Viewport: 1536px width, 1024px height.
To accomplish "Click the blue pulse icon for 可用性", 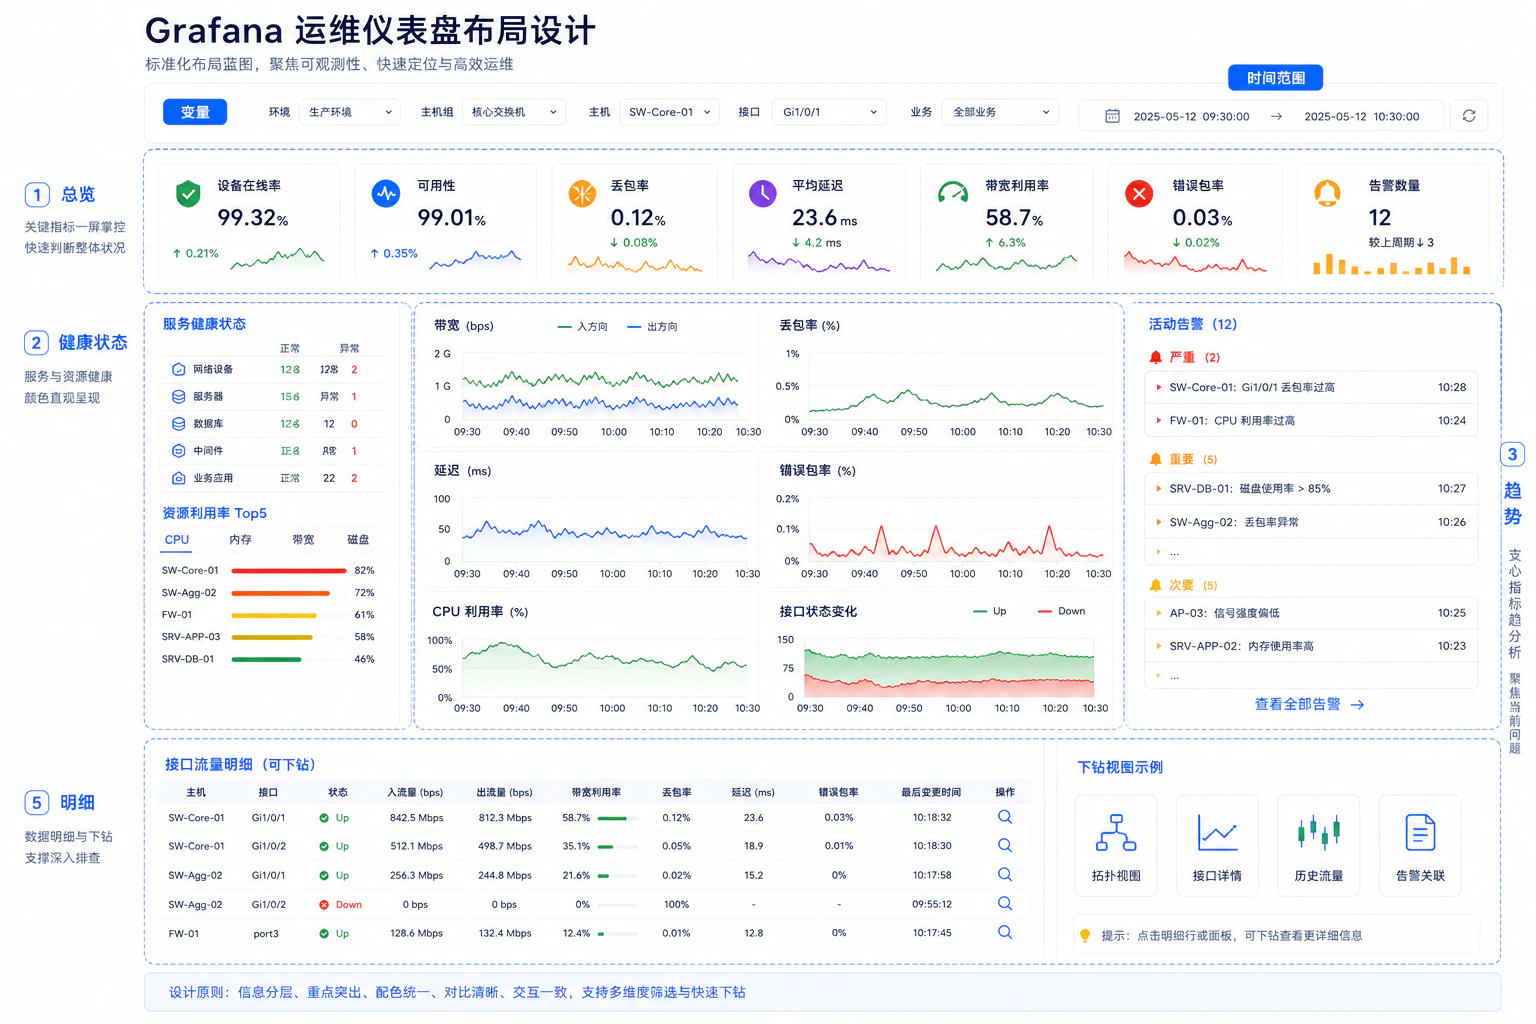I will [385, 193].
